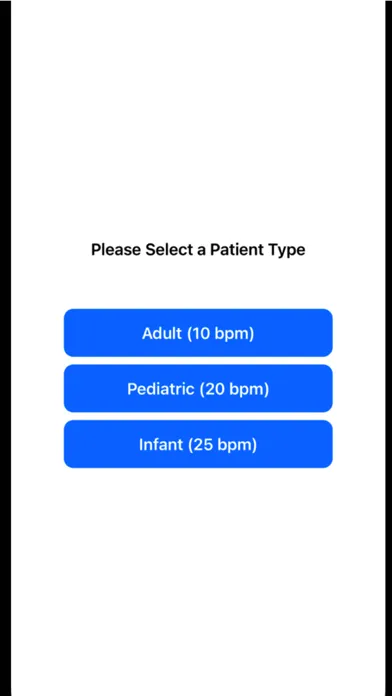Viewport: 392px width, 696px height.
Task: Click the 'Please Select a Patient Type' heading
Action: coord(198,250)
